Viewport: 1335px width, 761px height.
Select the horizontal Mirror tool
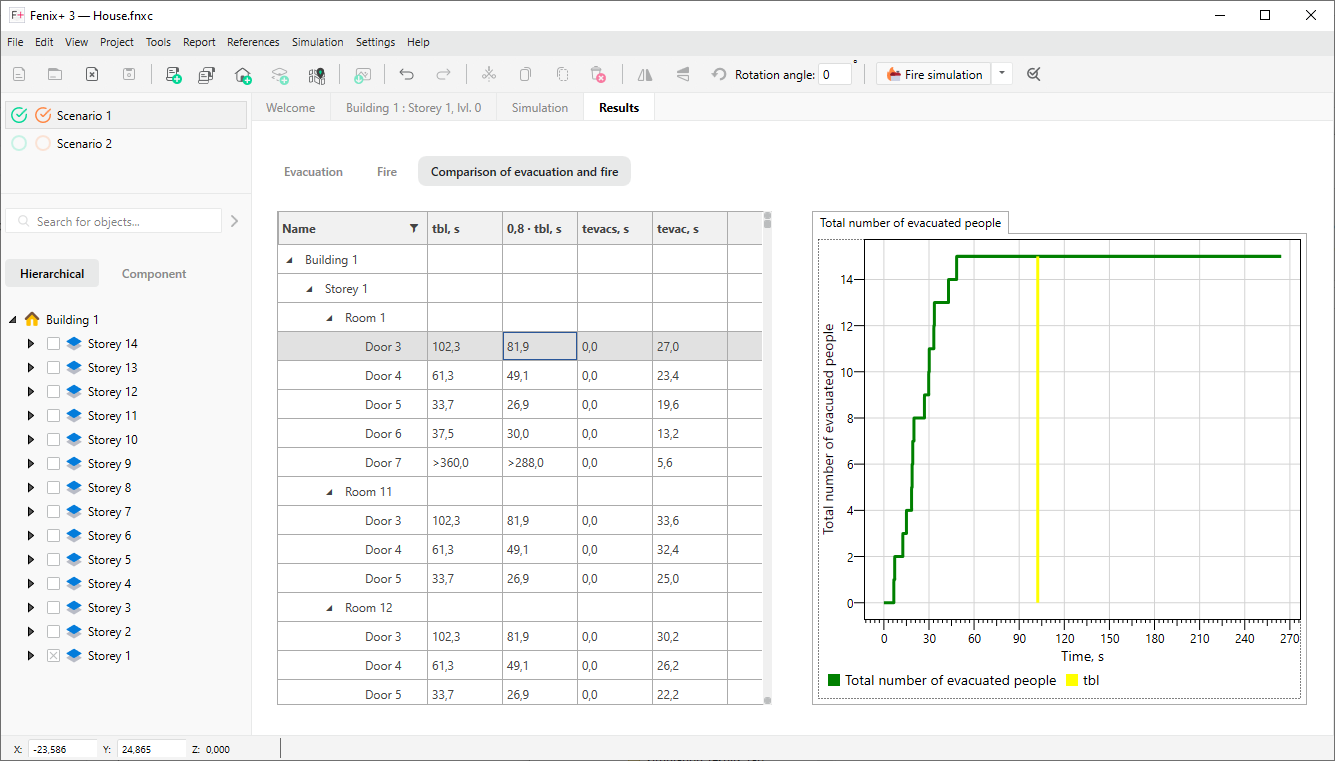[x=644, y=73]
